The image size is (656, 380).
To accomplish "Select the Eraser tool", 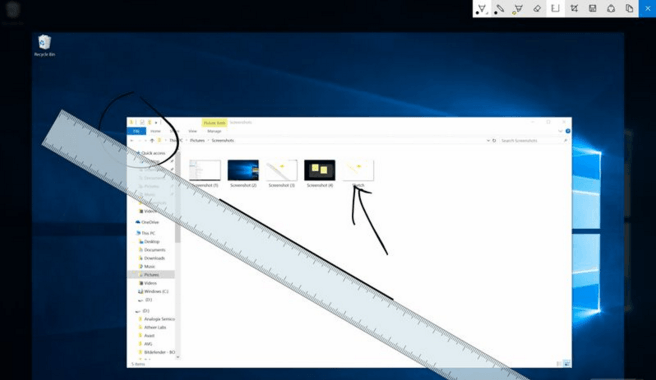I will (537, 9).
